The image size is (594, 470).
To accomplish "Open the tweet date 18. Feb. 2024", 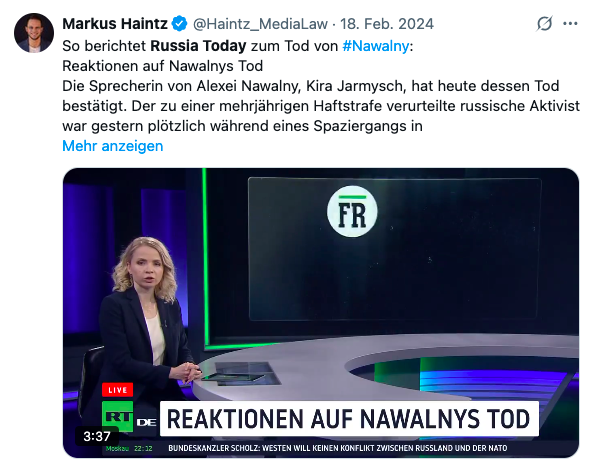I will (x=387, y=24).
